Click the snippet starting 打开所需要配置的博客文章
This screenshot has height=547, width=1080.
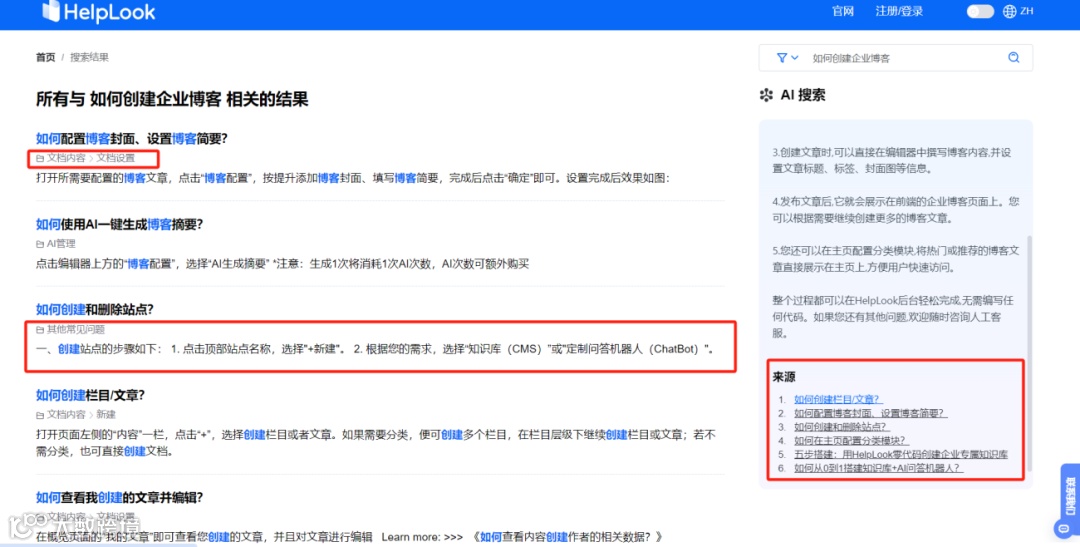tap(353, 178)
